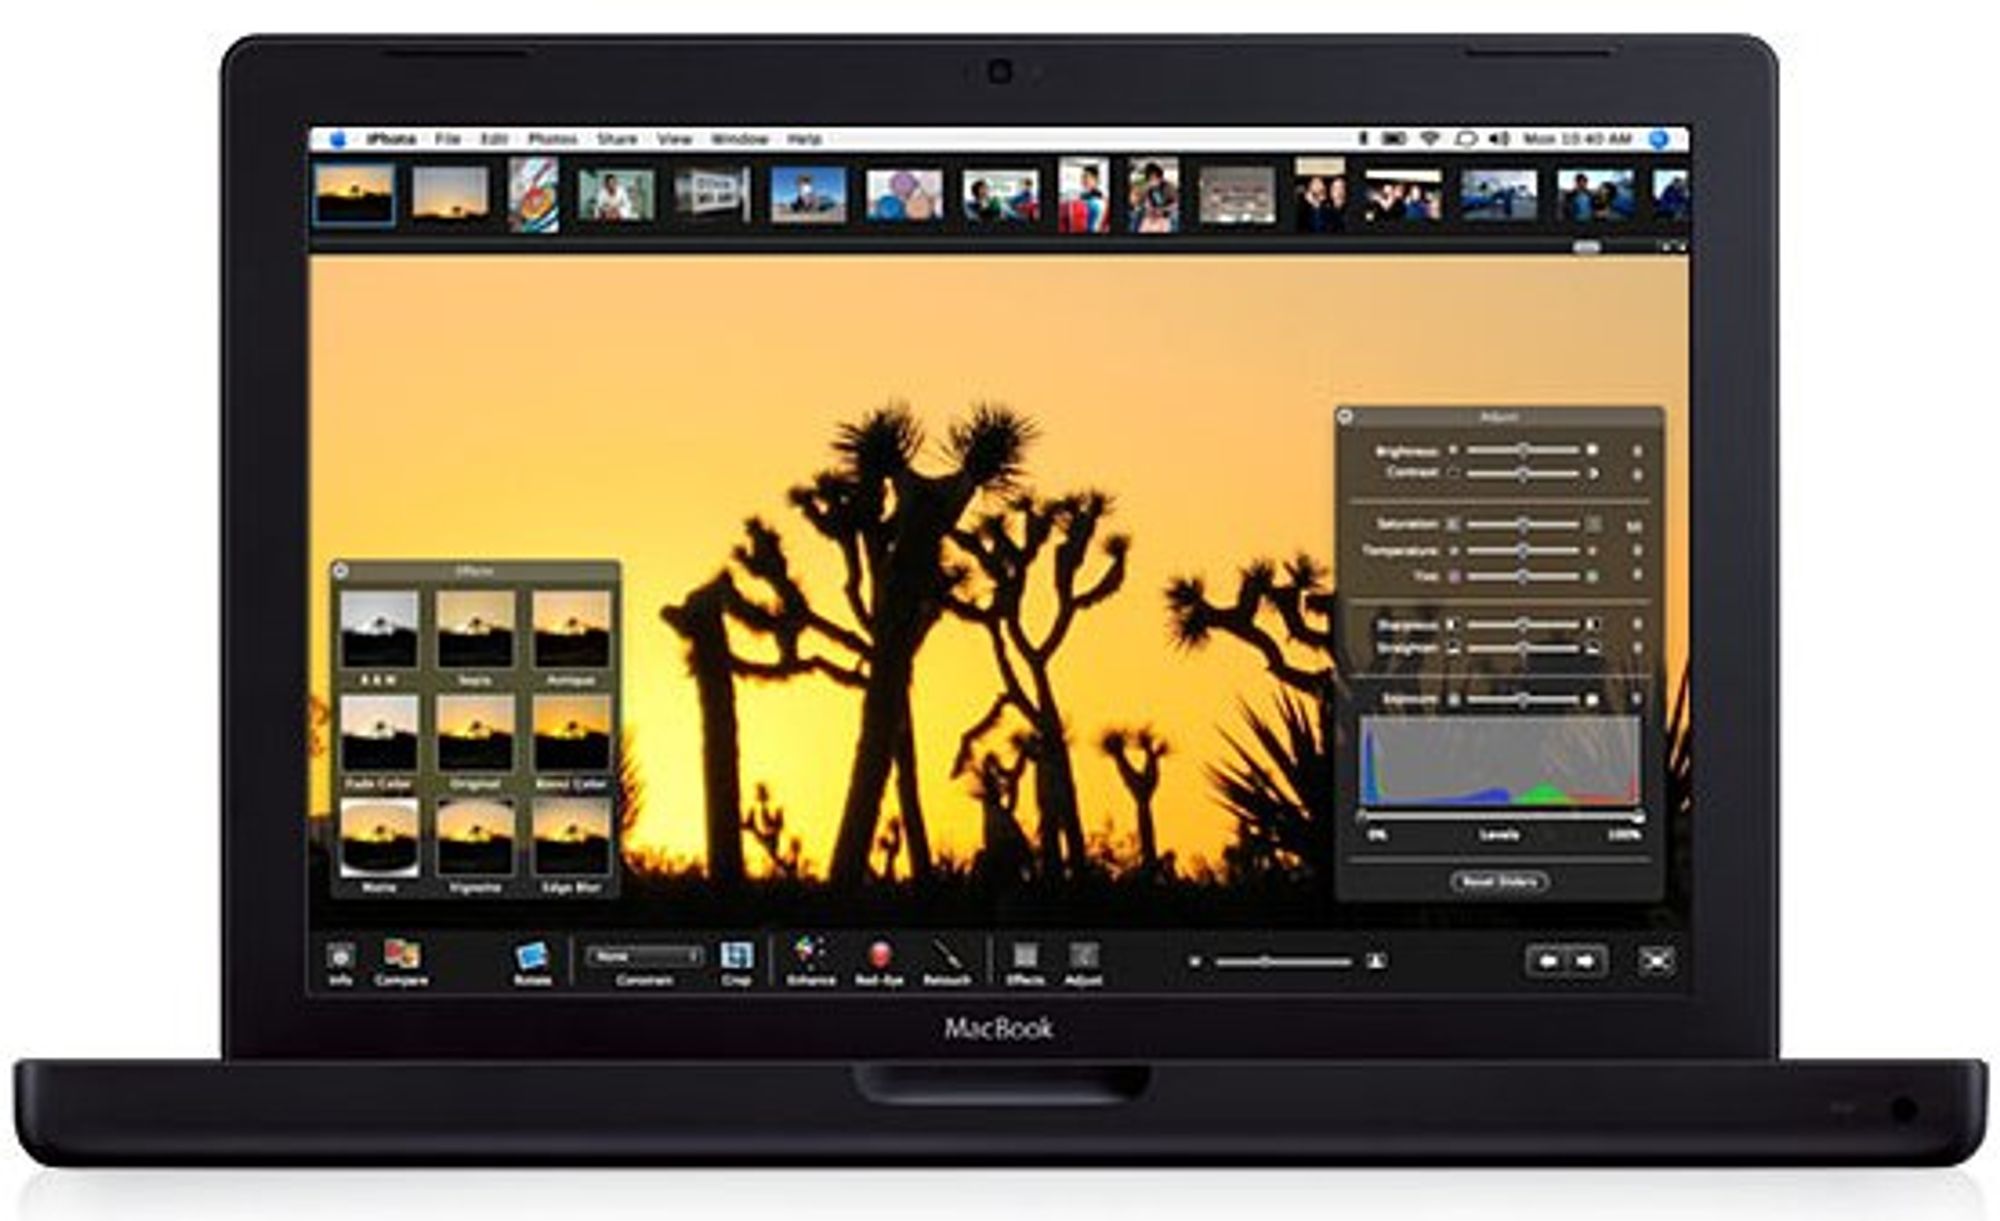Click the Exposure slider
This screenshot has height=1221, width=2000.
click(x=1522, y=699)
